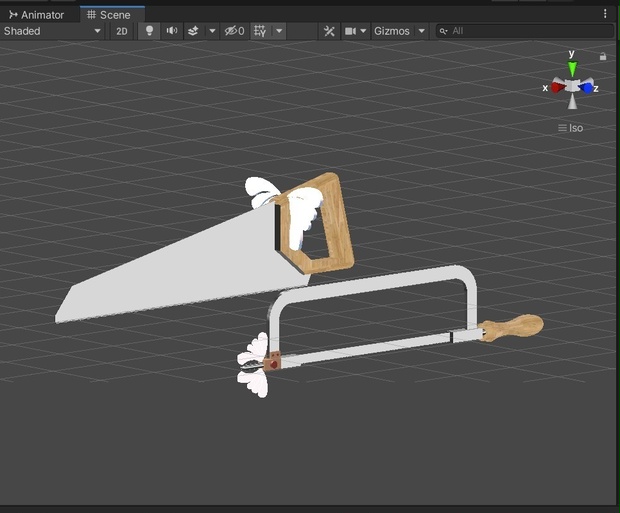Click the scene camera settings icon

(x=350, y=31)
